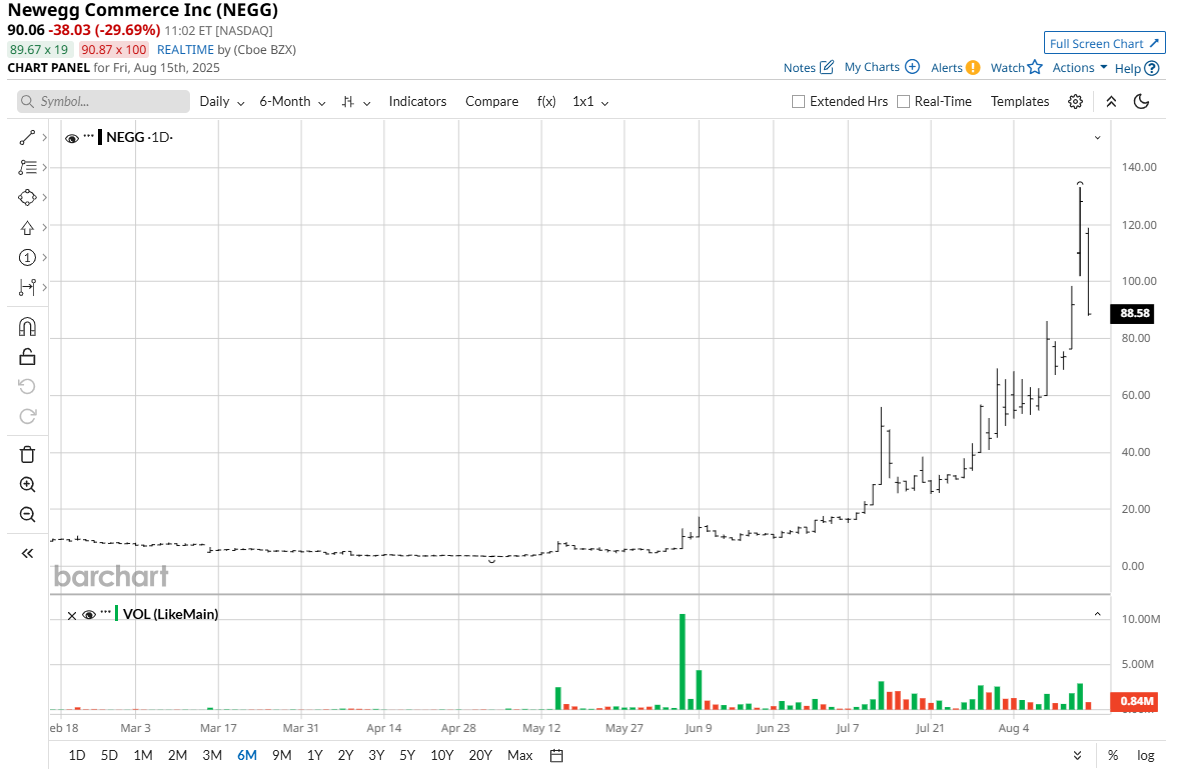Screen dimensions: 1195x783
Task: Delete drawings with the trash icon
Action: click(x=27, y=454)
